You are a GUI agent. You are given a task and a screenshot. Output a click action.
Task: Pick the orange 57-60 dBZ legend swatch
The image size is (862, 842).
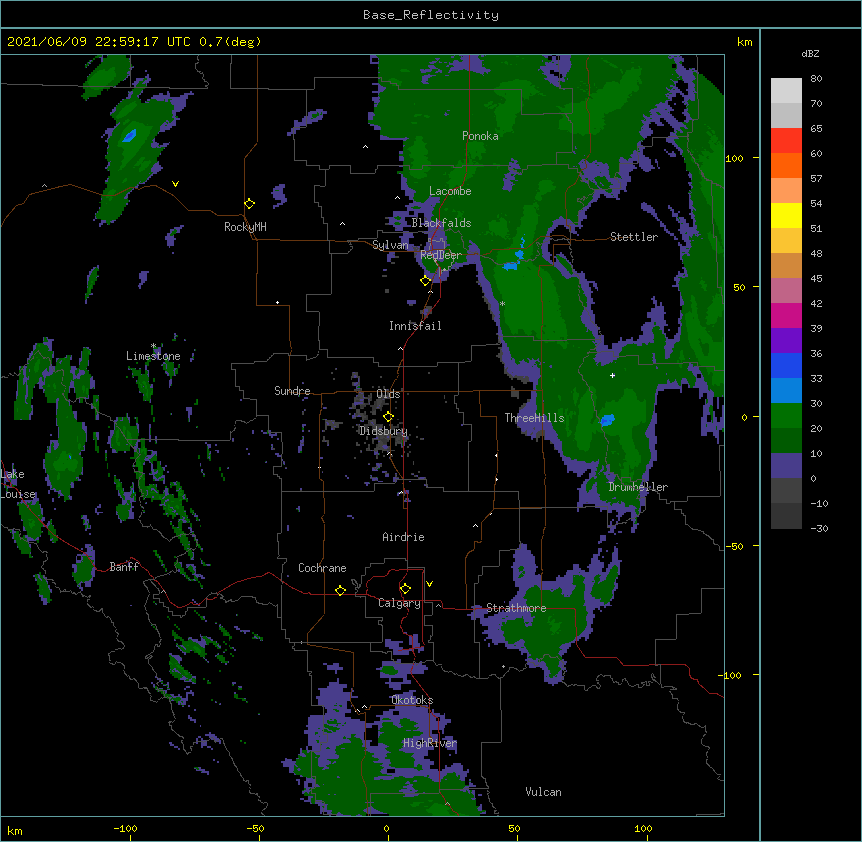pyautogui.click(x=786, y=166)
